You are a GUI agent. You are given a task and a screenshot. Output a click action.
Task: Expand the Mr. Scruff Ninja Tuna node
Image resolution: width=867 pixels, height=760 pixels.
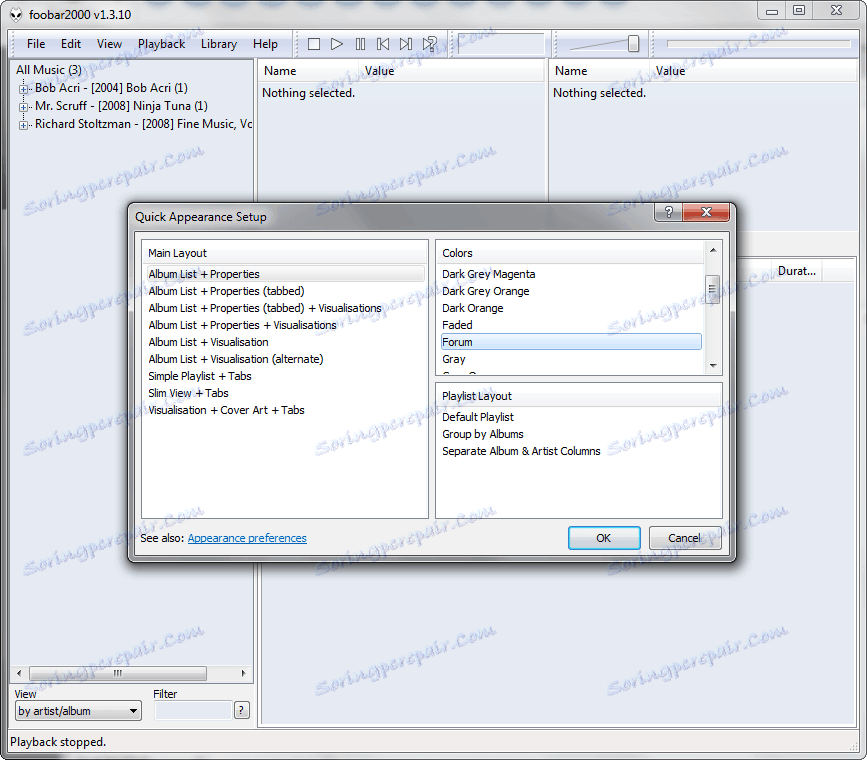tap(23, 107)
